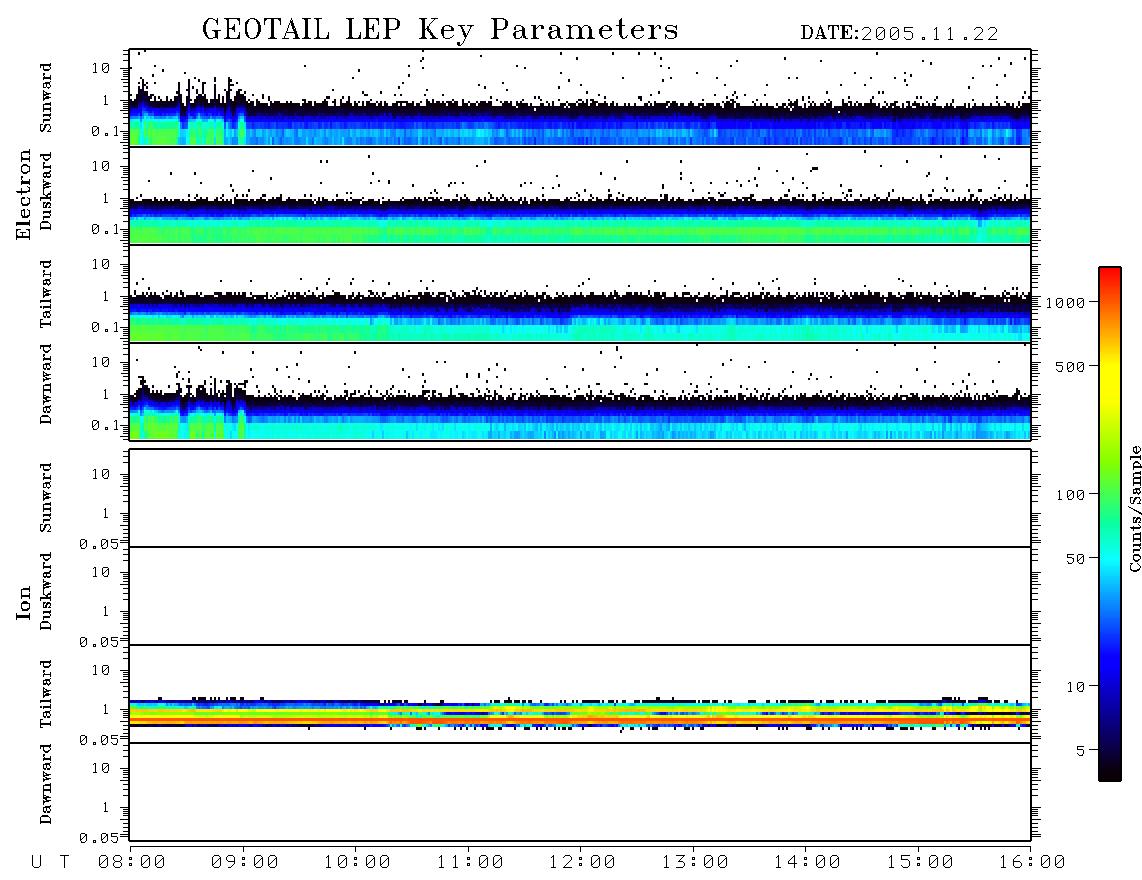Screen dimensions: 1142x880
Task: Select the Electron Tailward panel label
Action: point(46,294)
